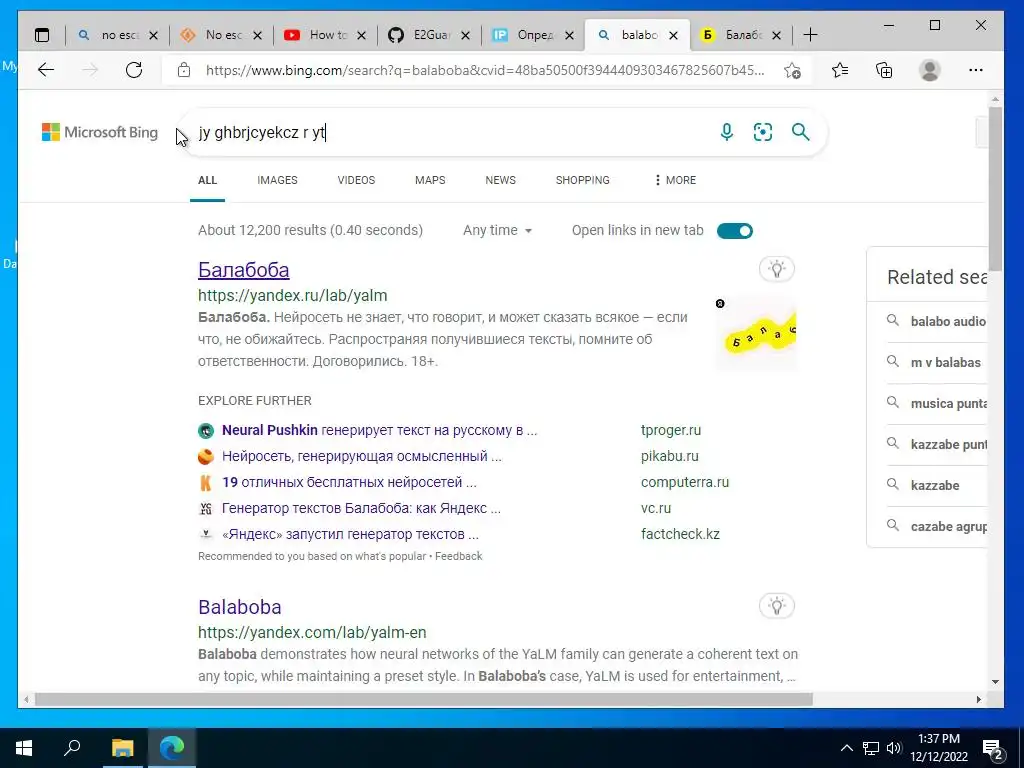Open the Балабоба search result link
Screen dimensions: 1024x768
click(x=244, y=270)
